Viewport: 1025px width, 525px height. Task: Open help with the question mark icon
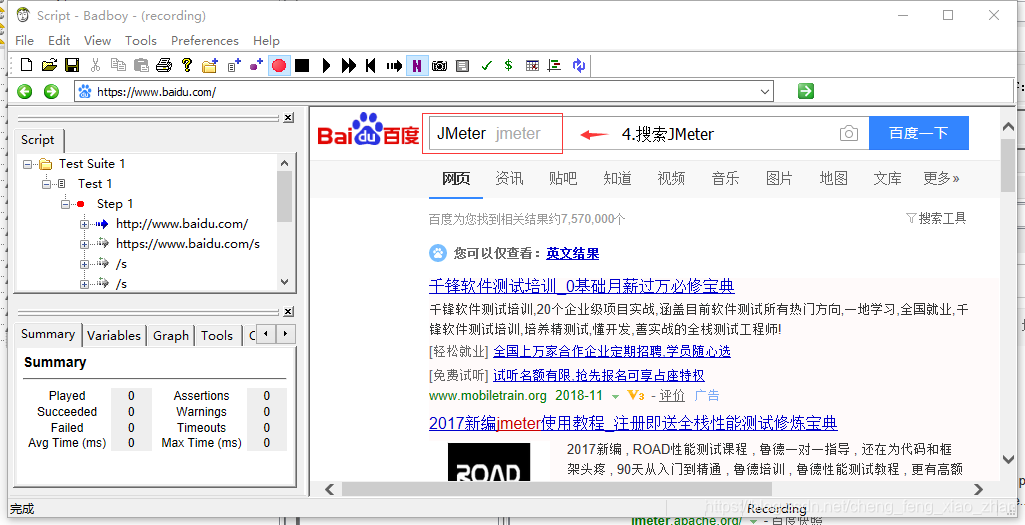coord(187,65)
